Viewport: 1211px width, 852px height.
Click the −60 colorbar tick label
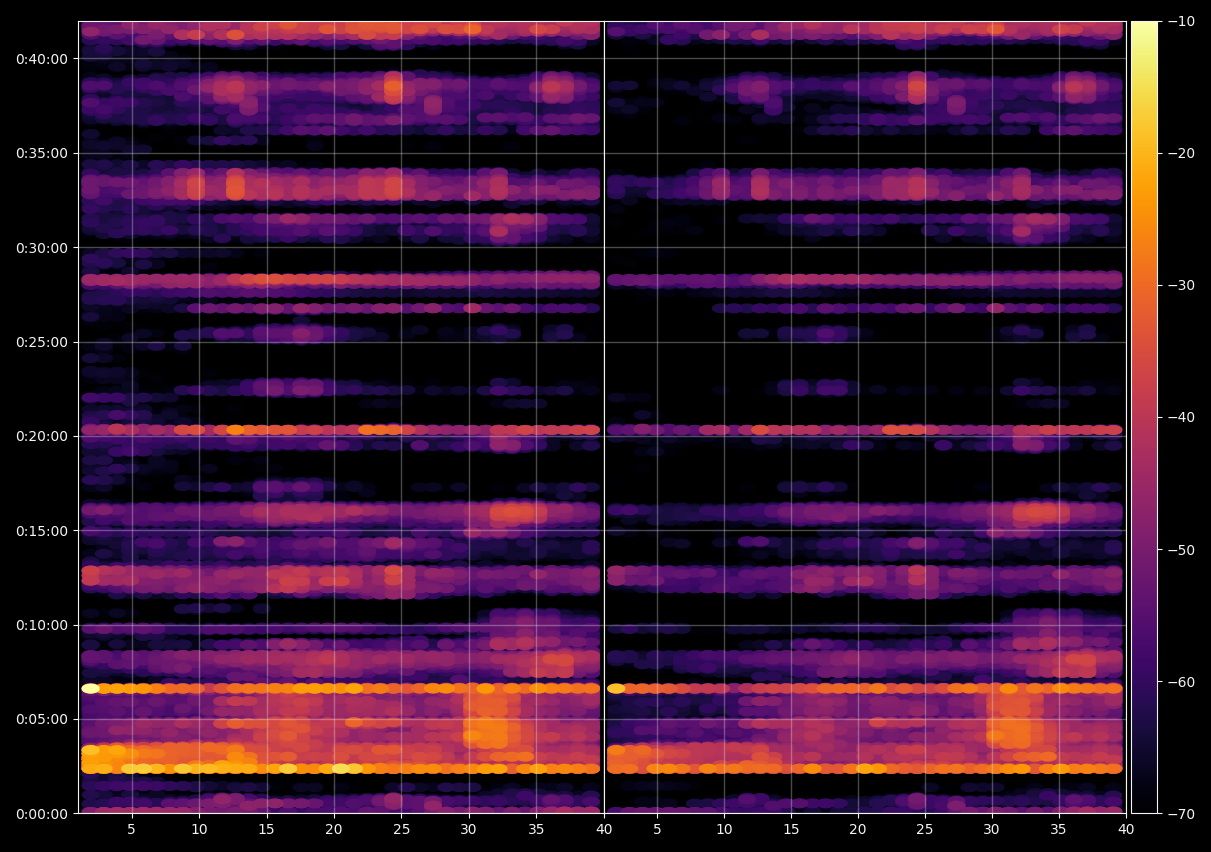click(1180, 681)
